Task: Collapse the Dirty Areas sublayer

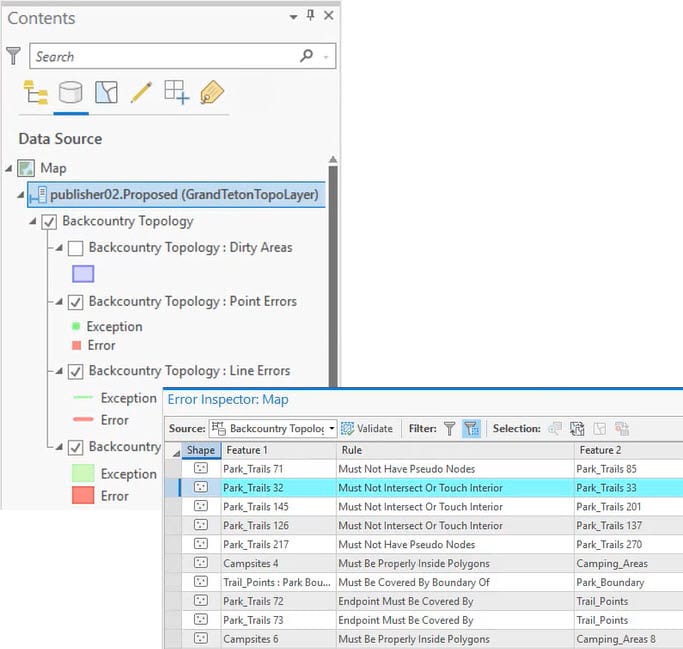Action: pos(59,248)
